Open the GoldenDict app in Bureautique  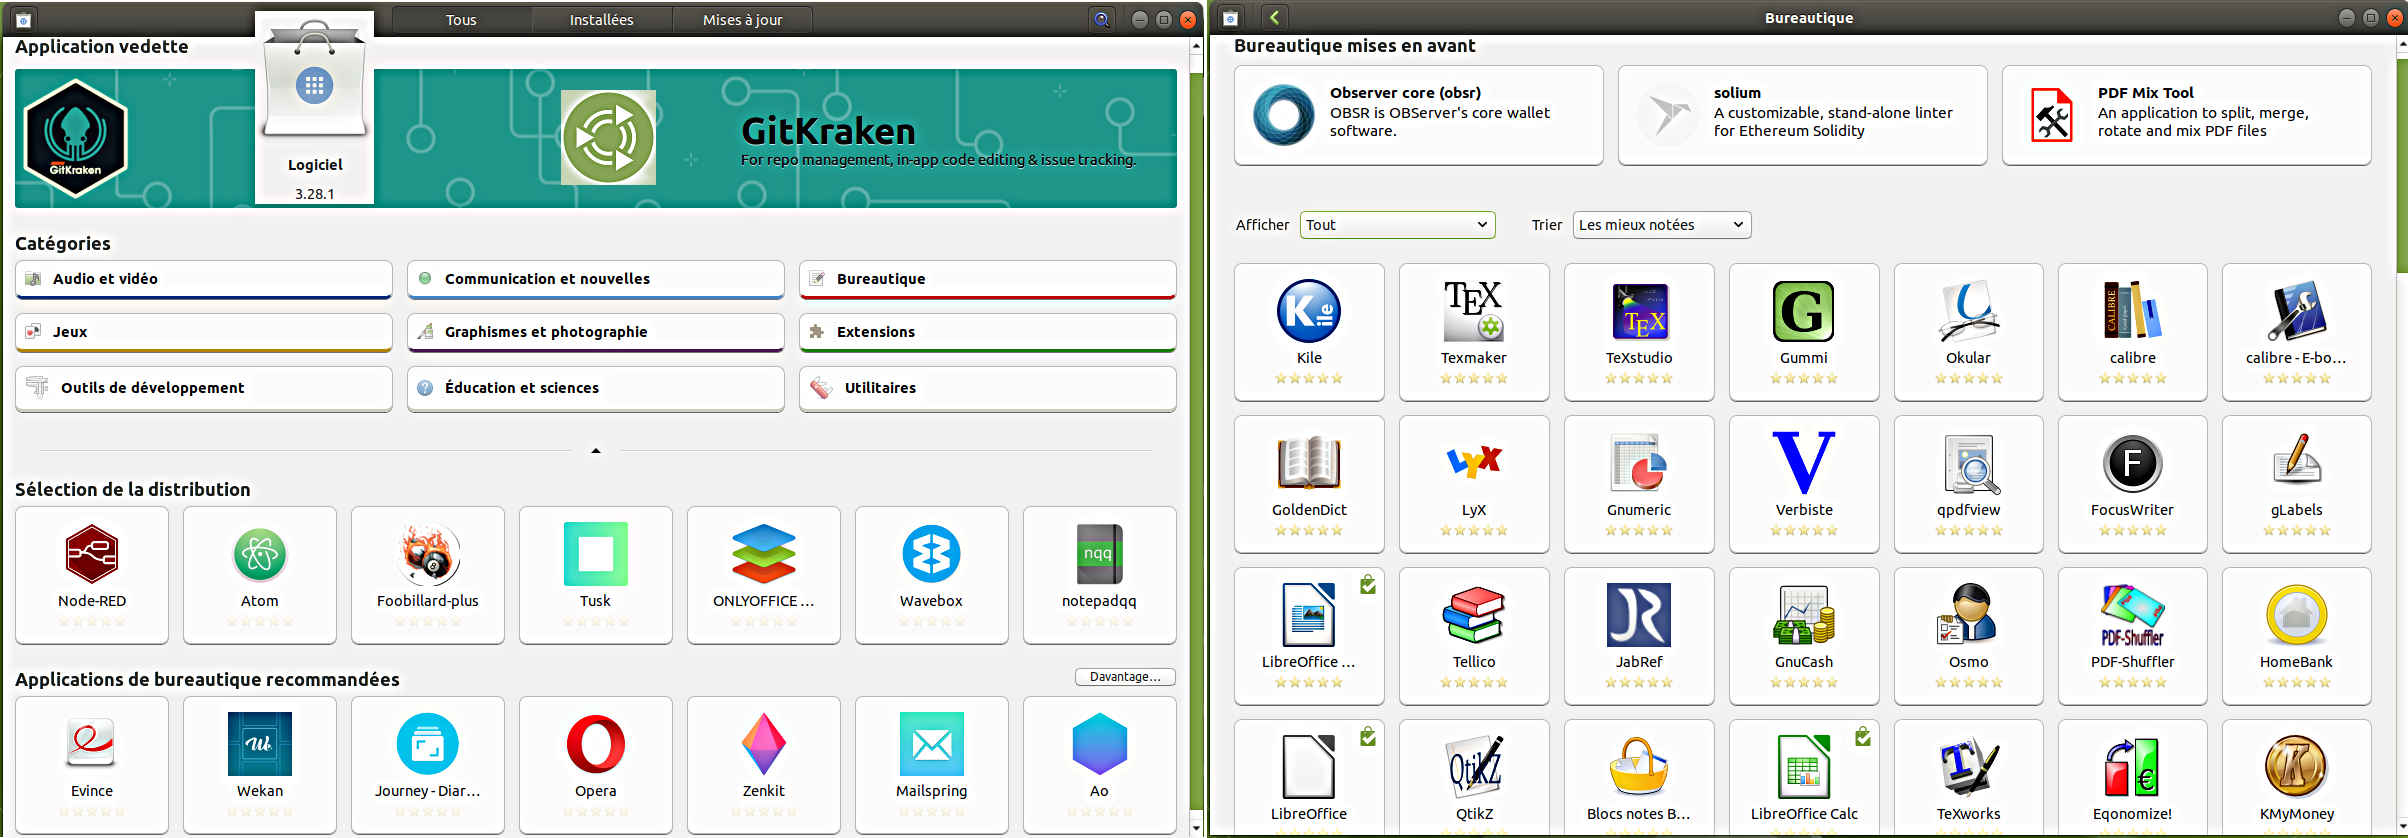(x=1309, y=484)
